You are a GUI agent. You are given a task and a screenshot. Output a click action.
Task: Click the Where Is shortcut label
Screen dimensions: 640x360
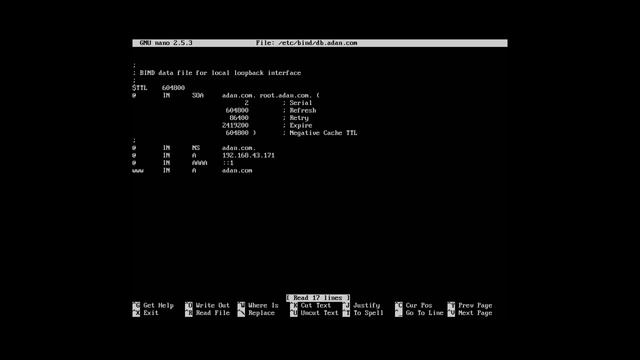[x=263, y=305]
